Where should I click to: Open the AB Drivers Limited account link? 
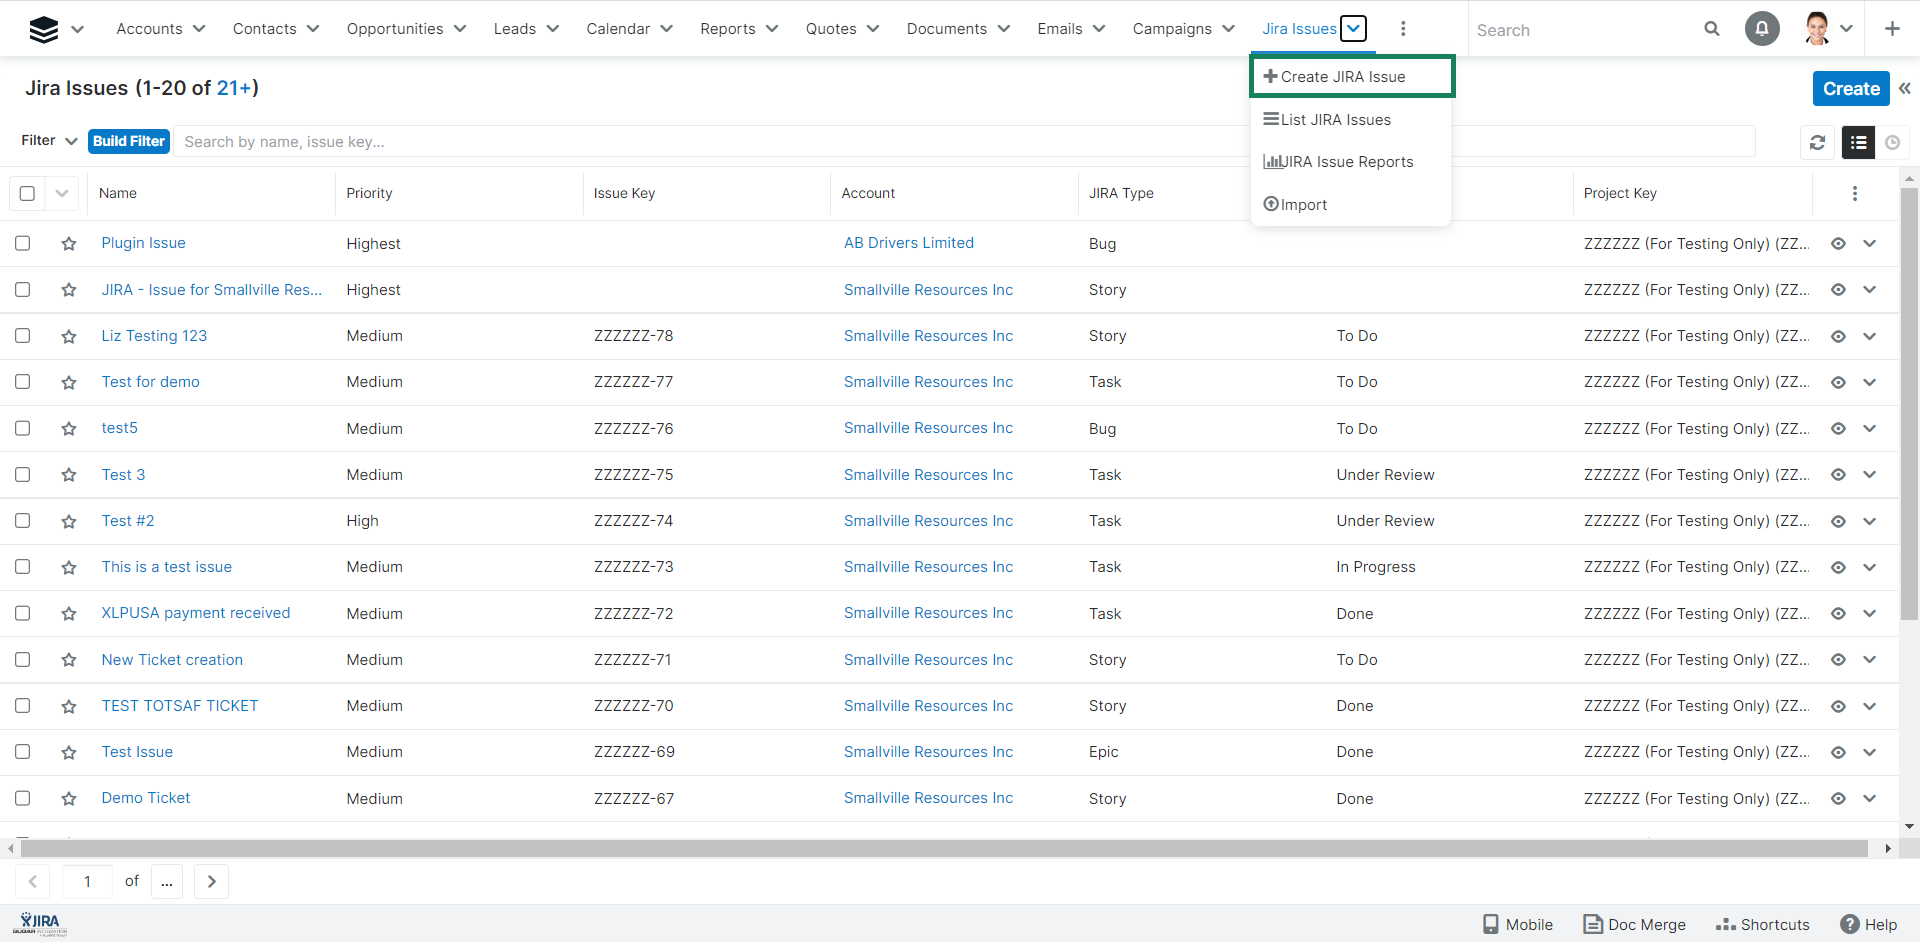click(x=908, y=243)
